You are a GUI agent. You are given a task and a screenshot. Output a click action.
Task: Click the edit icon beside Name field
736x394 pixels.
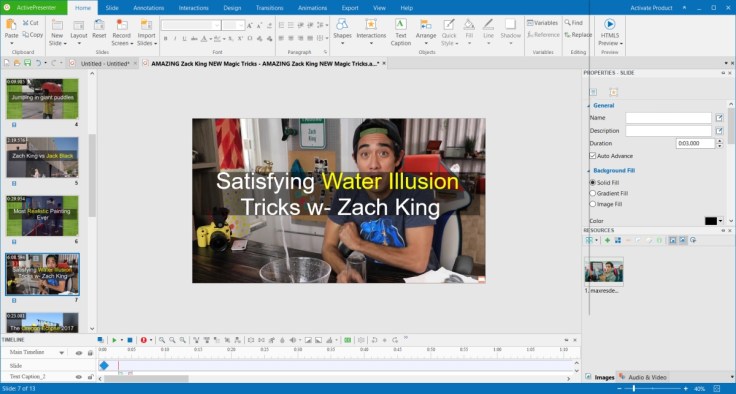(719, 118)
